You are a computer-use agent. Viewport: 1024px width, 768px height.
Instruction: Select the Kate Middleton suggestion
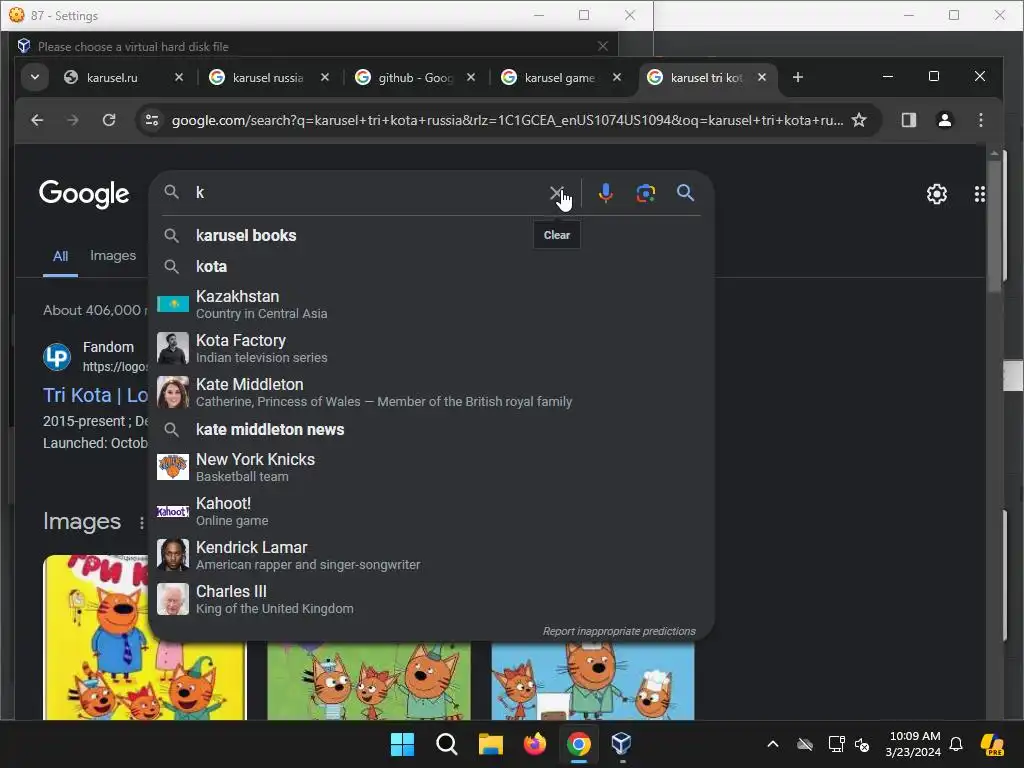[x=431, y=392]
